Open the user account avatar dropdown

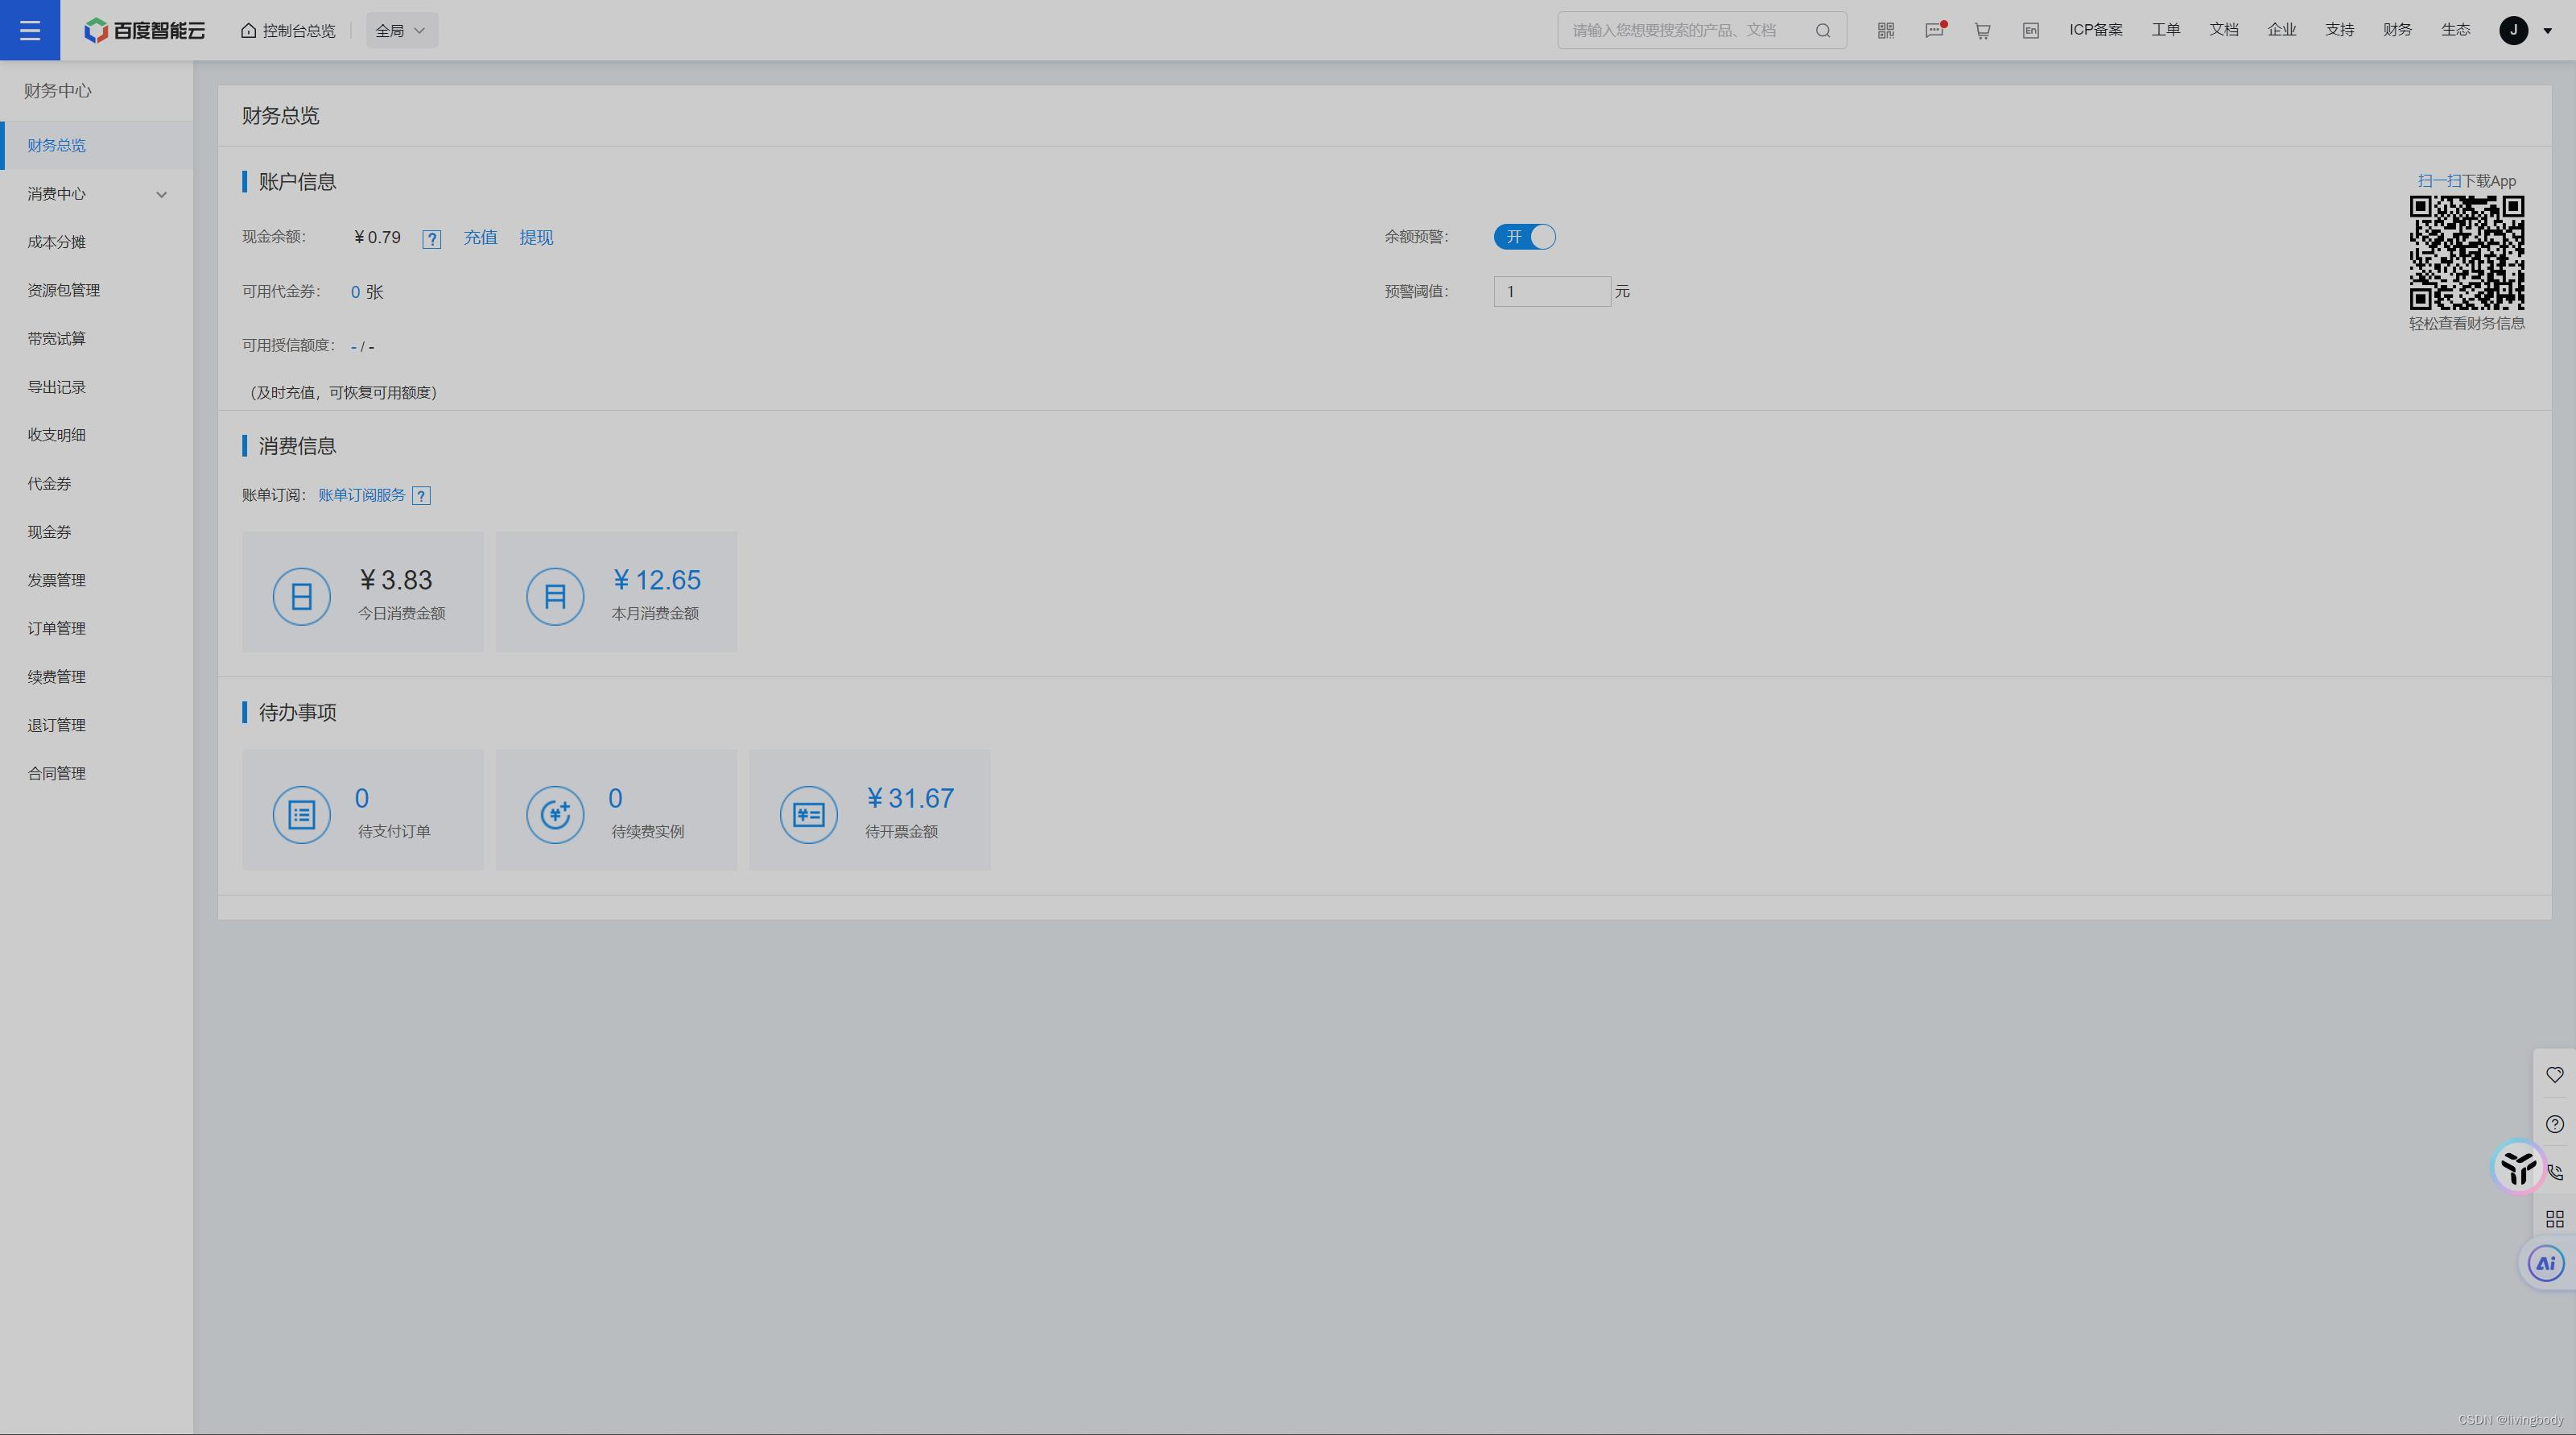tap(2525, 31)
